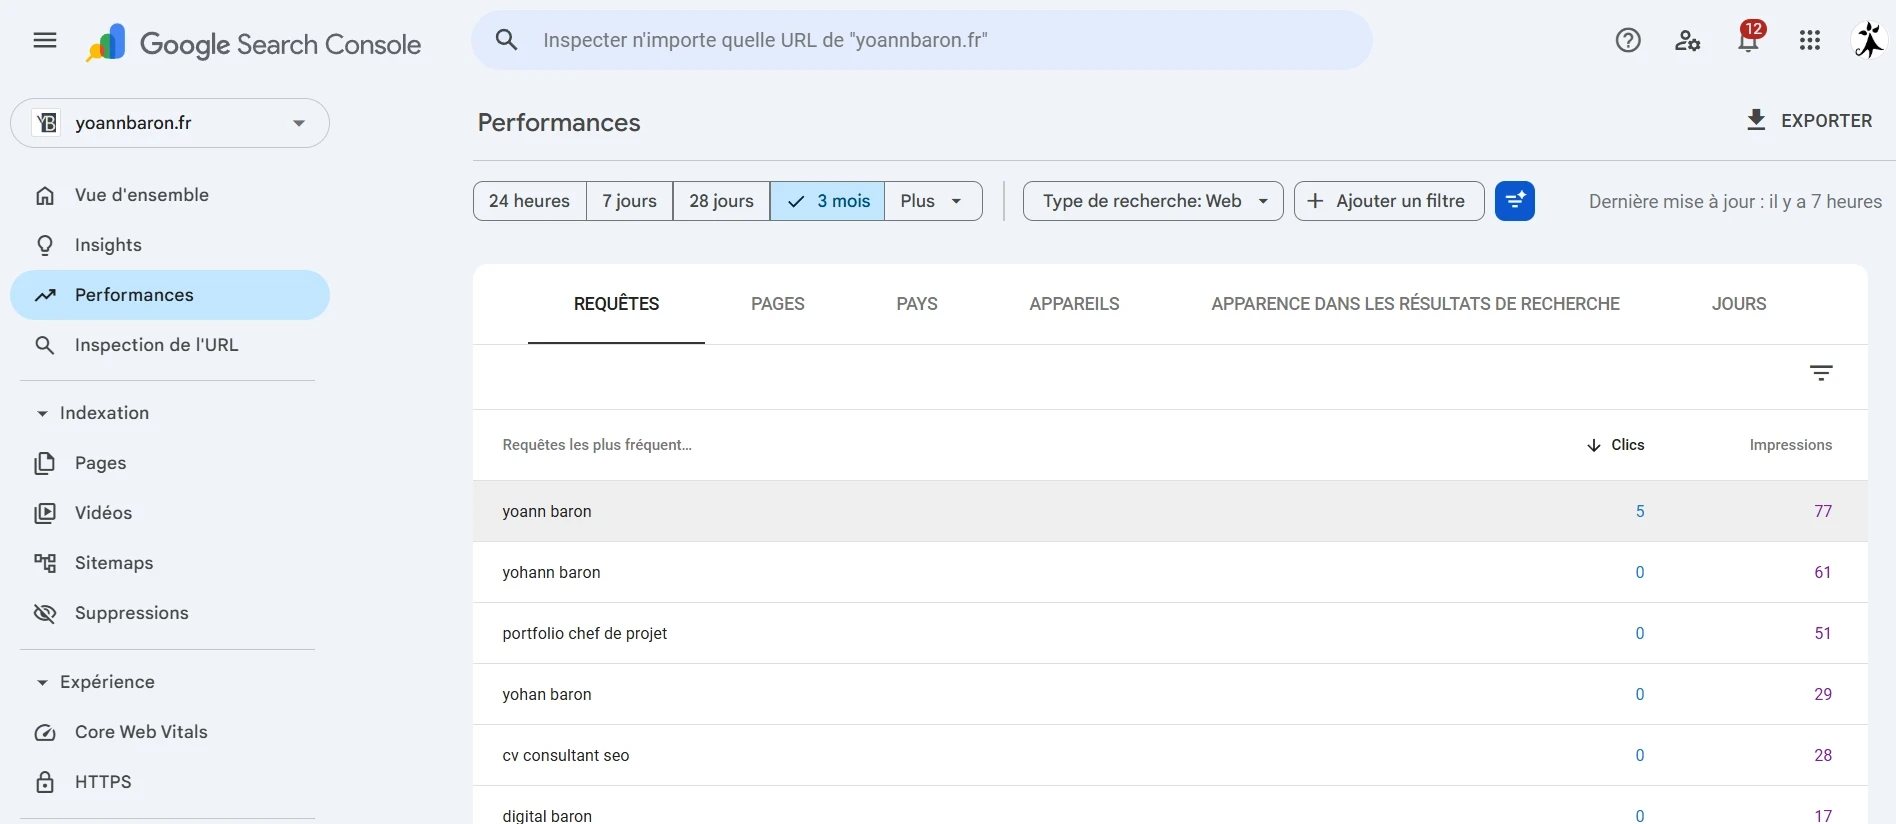Click the Performances trend icon
1896x824 pixels.
point(45,295)
